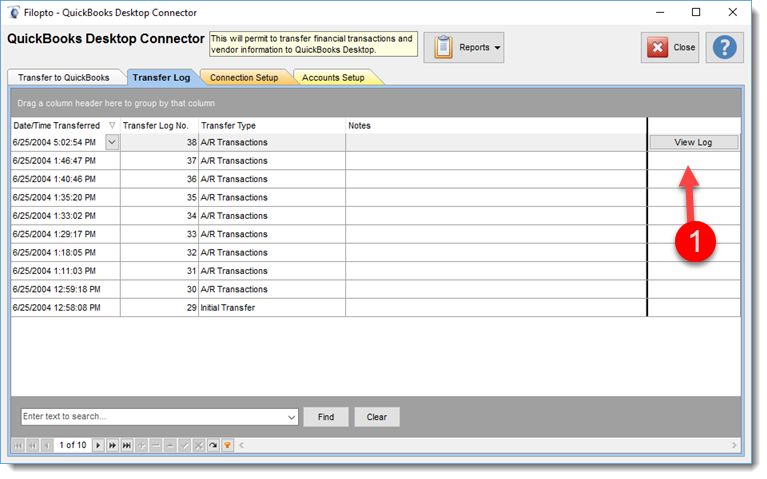Screen dimensions: 767x479
Task: Click horizontal scrollbar left arrow
Action: point(242,445)
